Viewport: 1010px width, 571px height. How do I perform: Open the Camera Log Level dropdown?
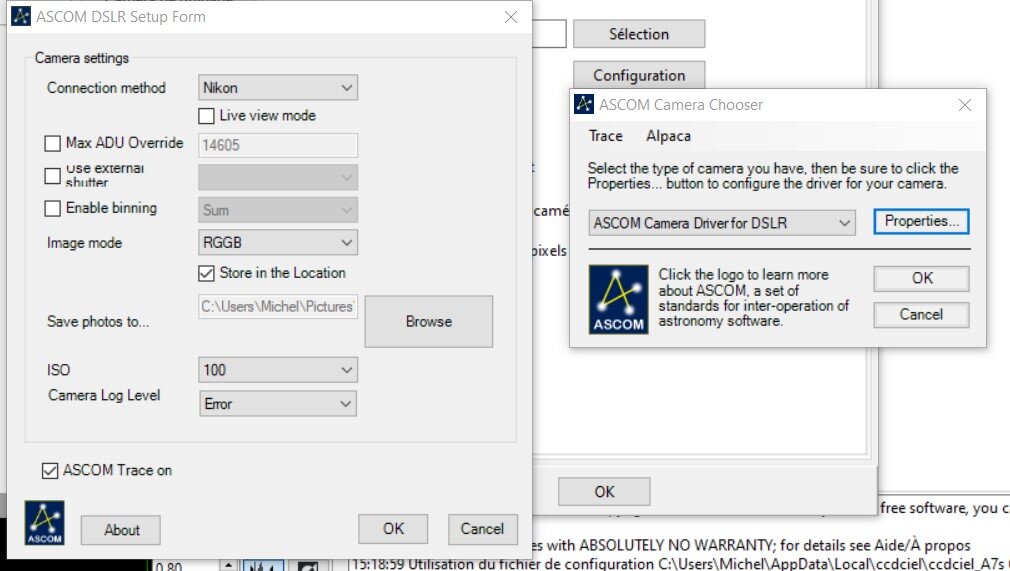tap(278, 403)
